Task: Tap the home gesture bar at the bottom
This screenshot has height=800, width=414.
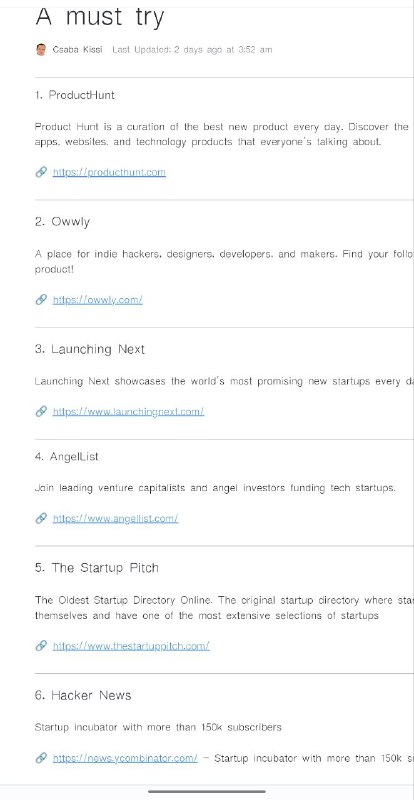Action: (x=207, y=791)
